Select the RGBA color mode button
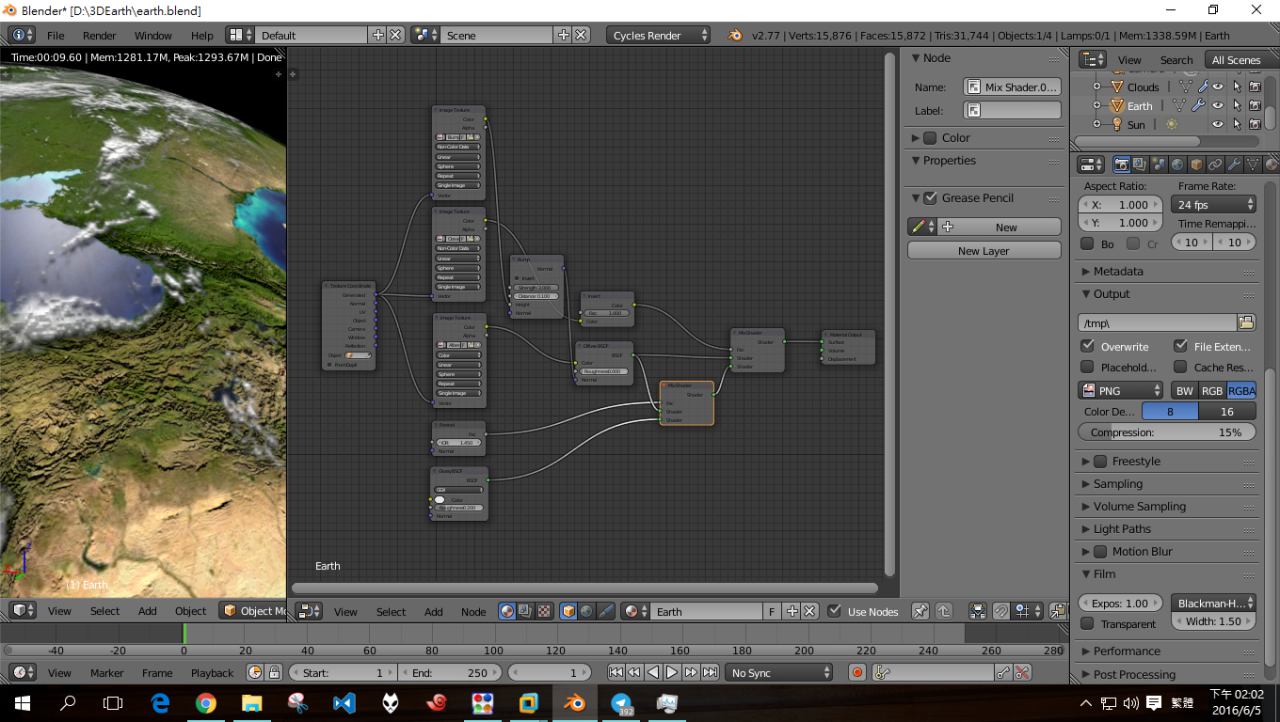 (x=1241, y=391)
